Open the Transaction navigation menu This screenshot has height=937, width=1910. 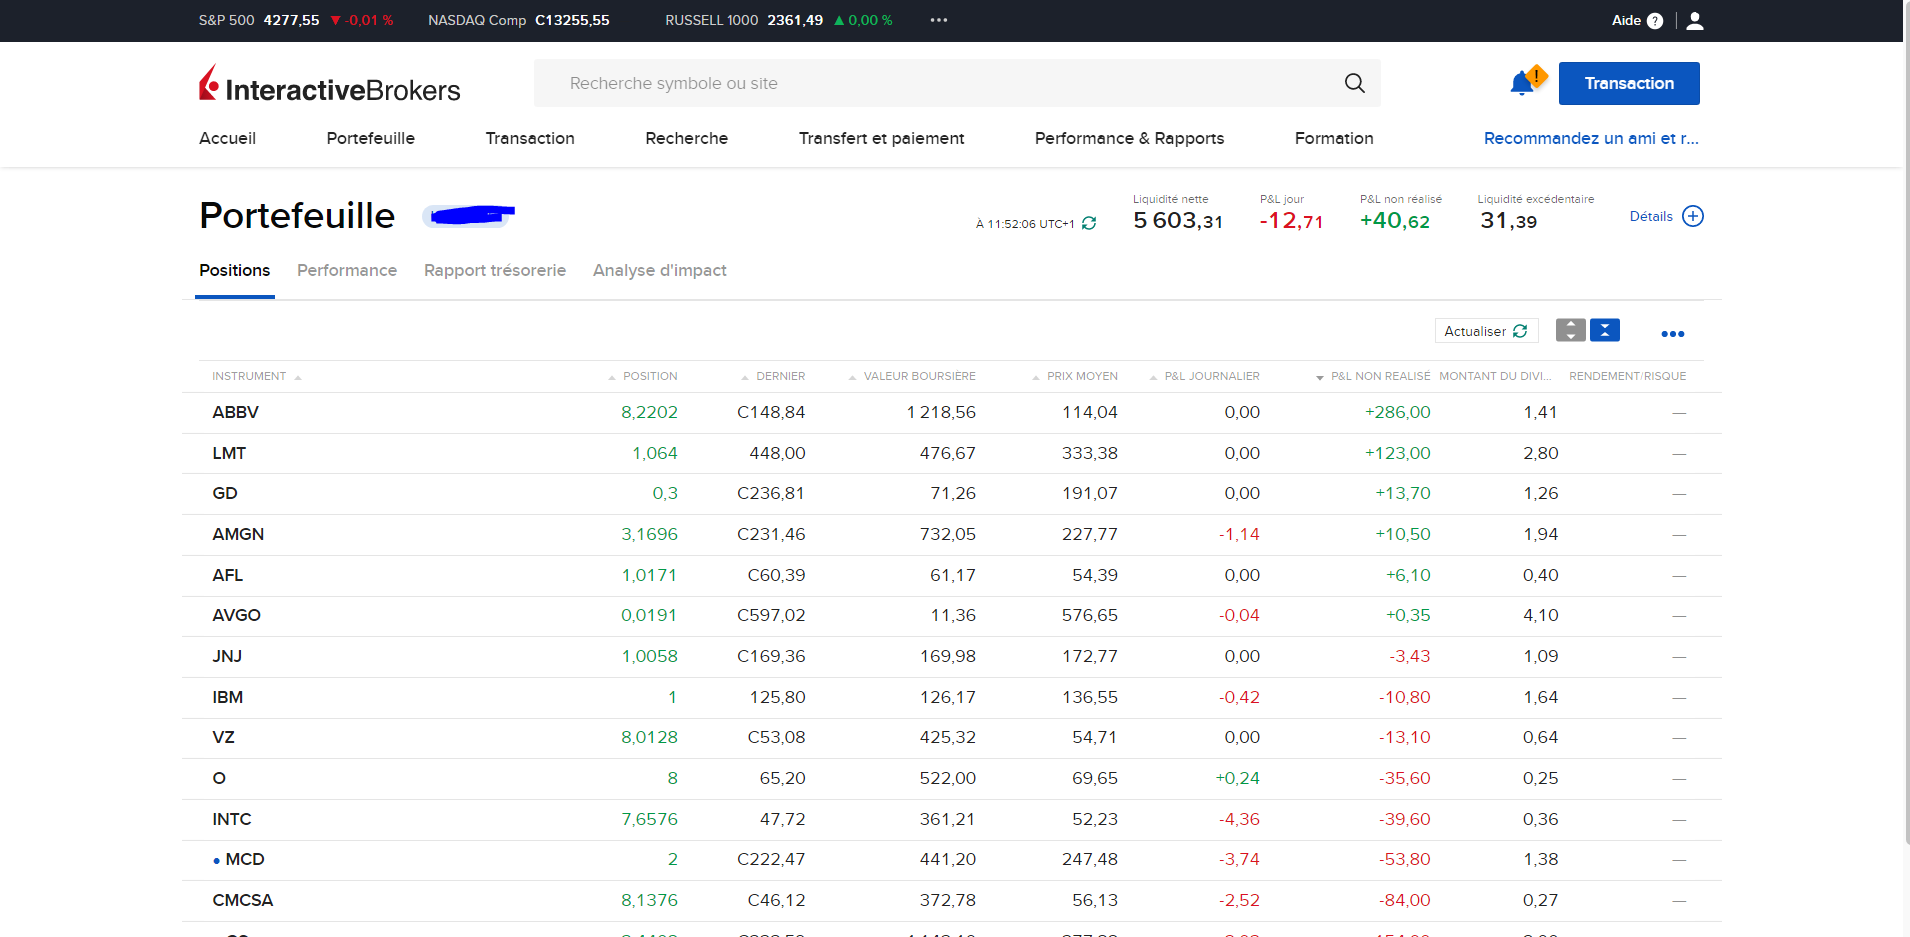pos(530,138)
